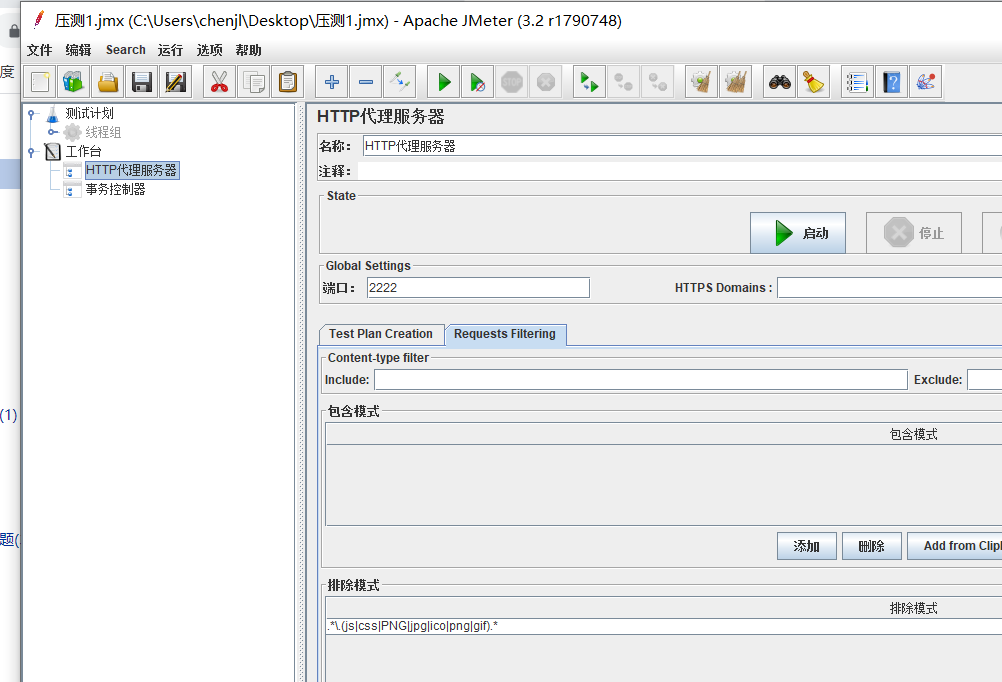
Task: Open Search with the binoculars icon
Action: (780, 82)
